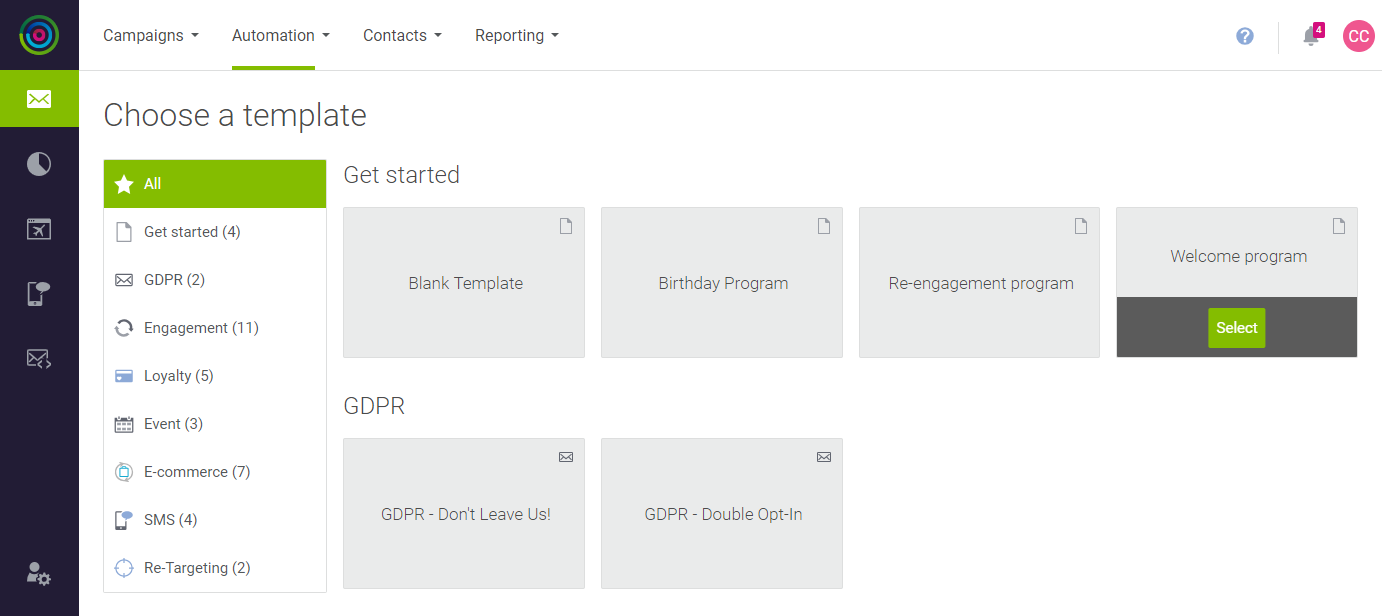Click the page icon on Re-engagement program card
This screenshot has width=1382, height=616.
click(1081, 226)
